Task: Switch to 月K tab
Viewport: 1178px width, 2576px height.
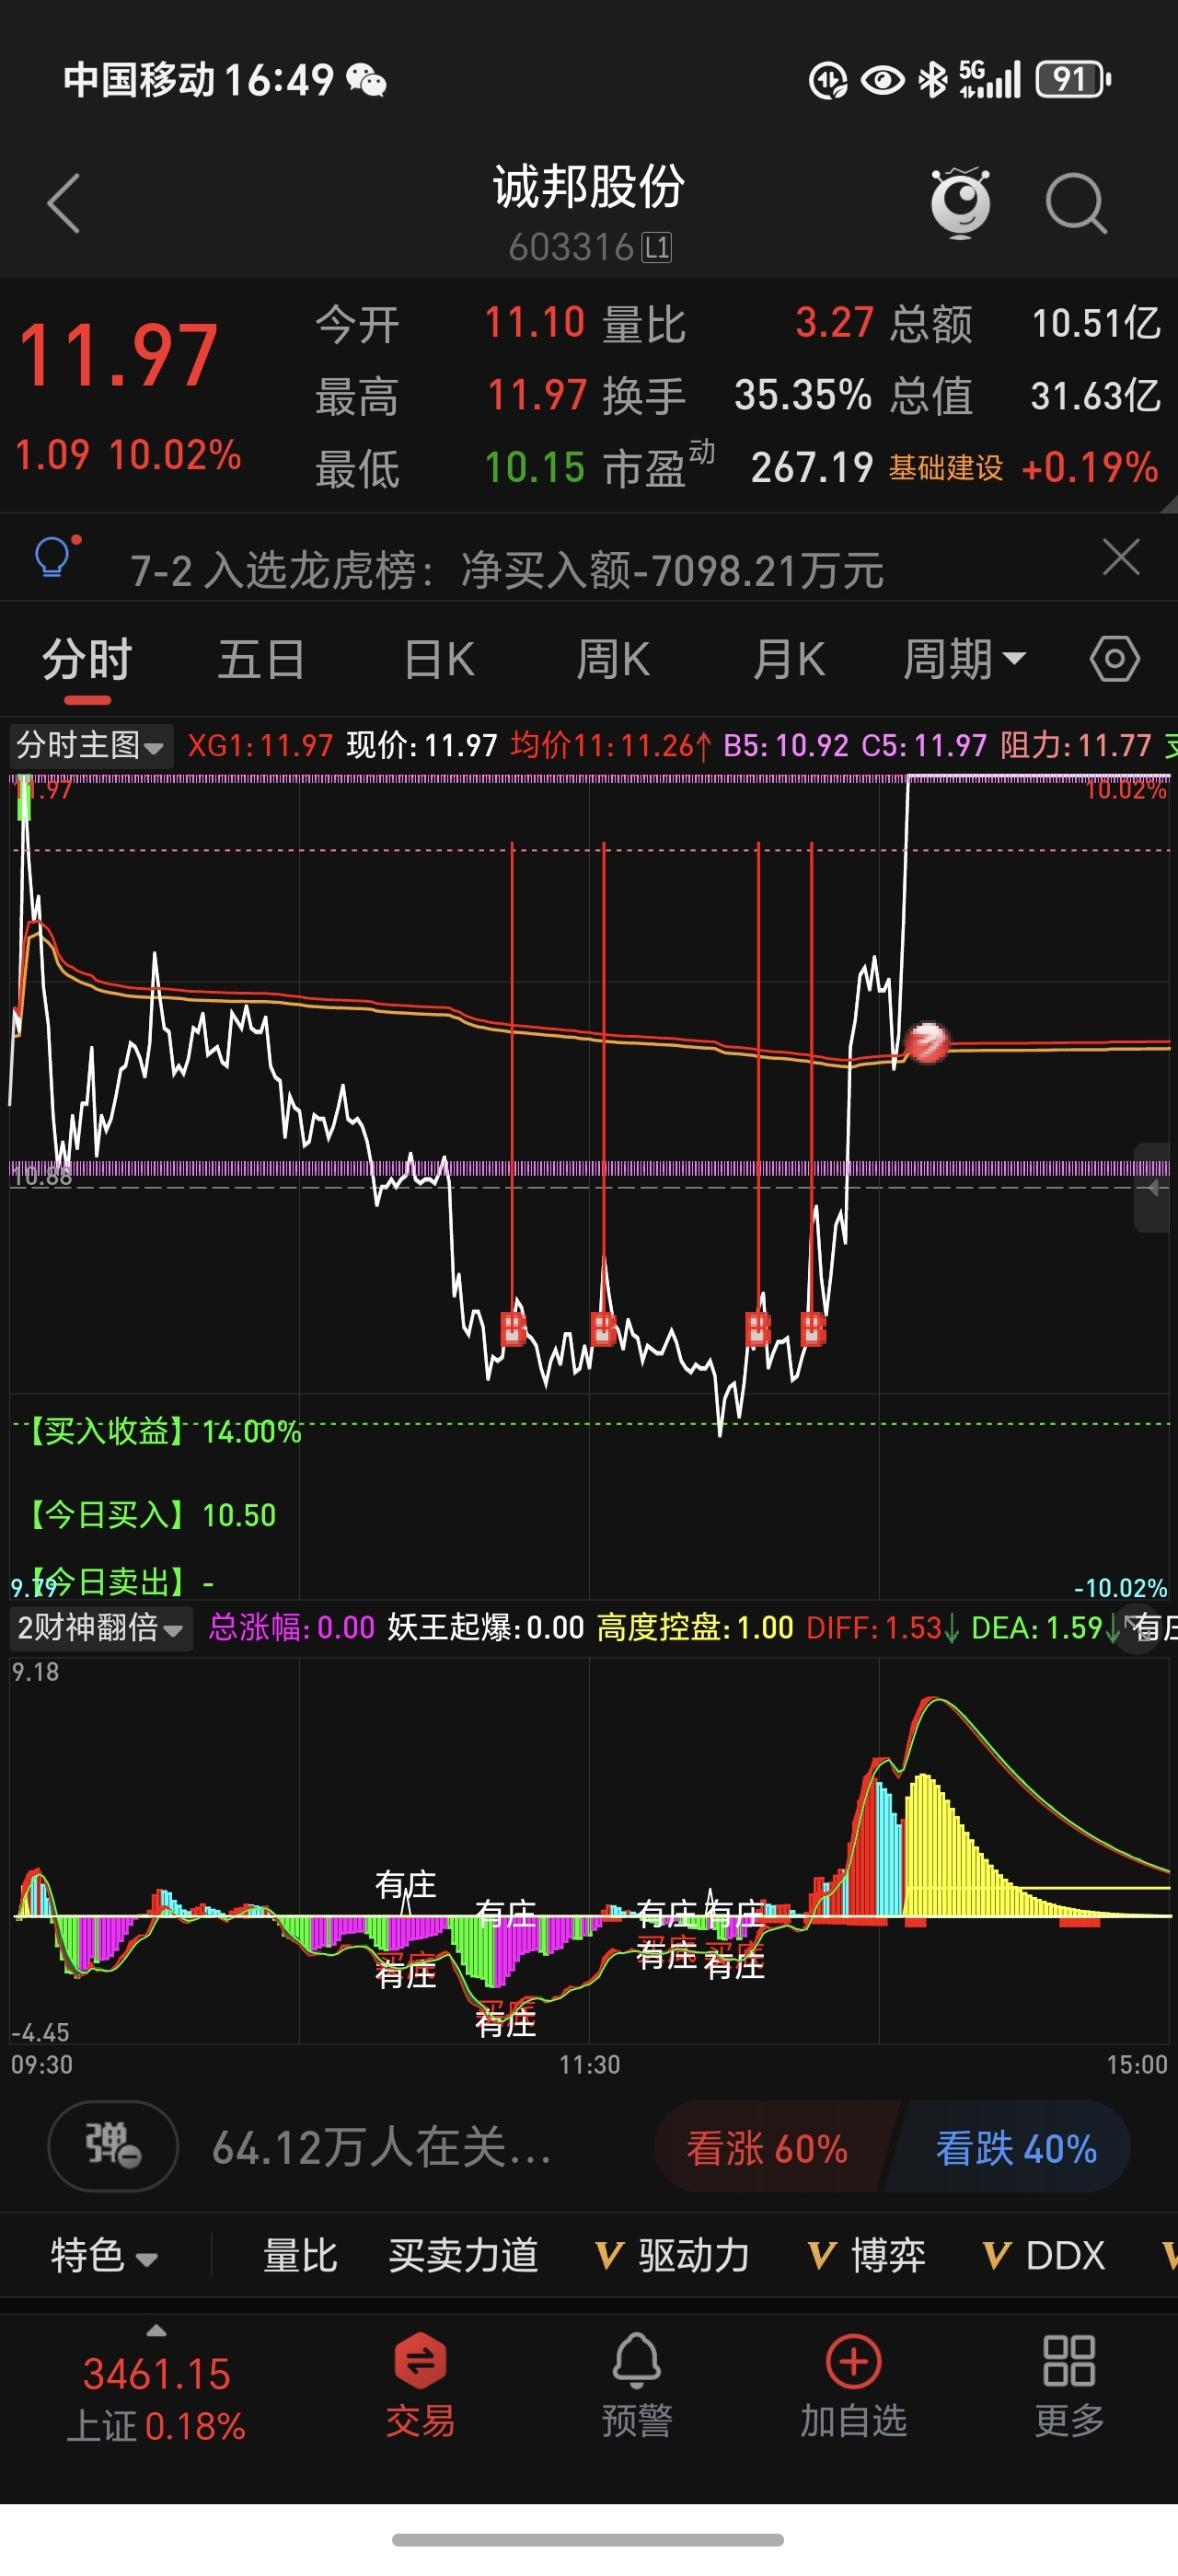Action: pos(788,660)
